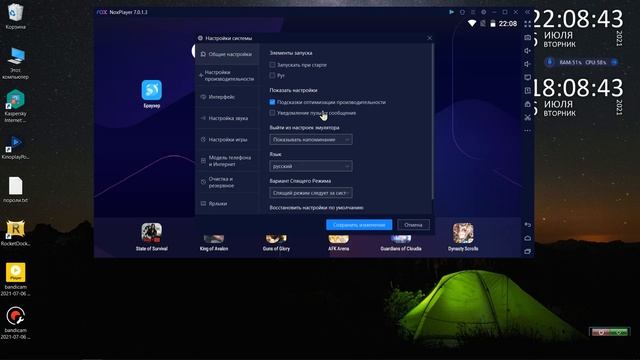This screenshot has height=360, width=640.
Task: Open the hamburger menu in NoxPlayer title bar
Action: click(x=473, y=12)
